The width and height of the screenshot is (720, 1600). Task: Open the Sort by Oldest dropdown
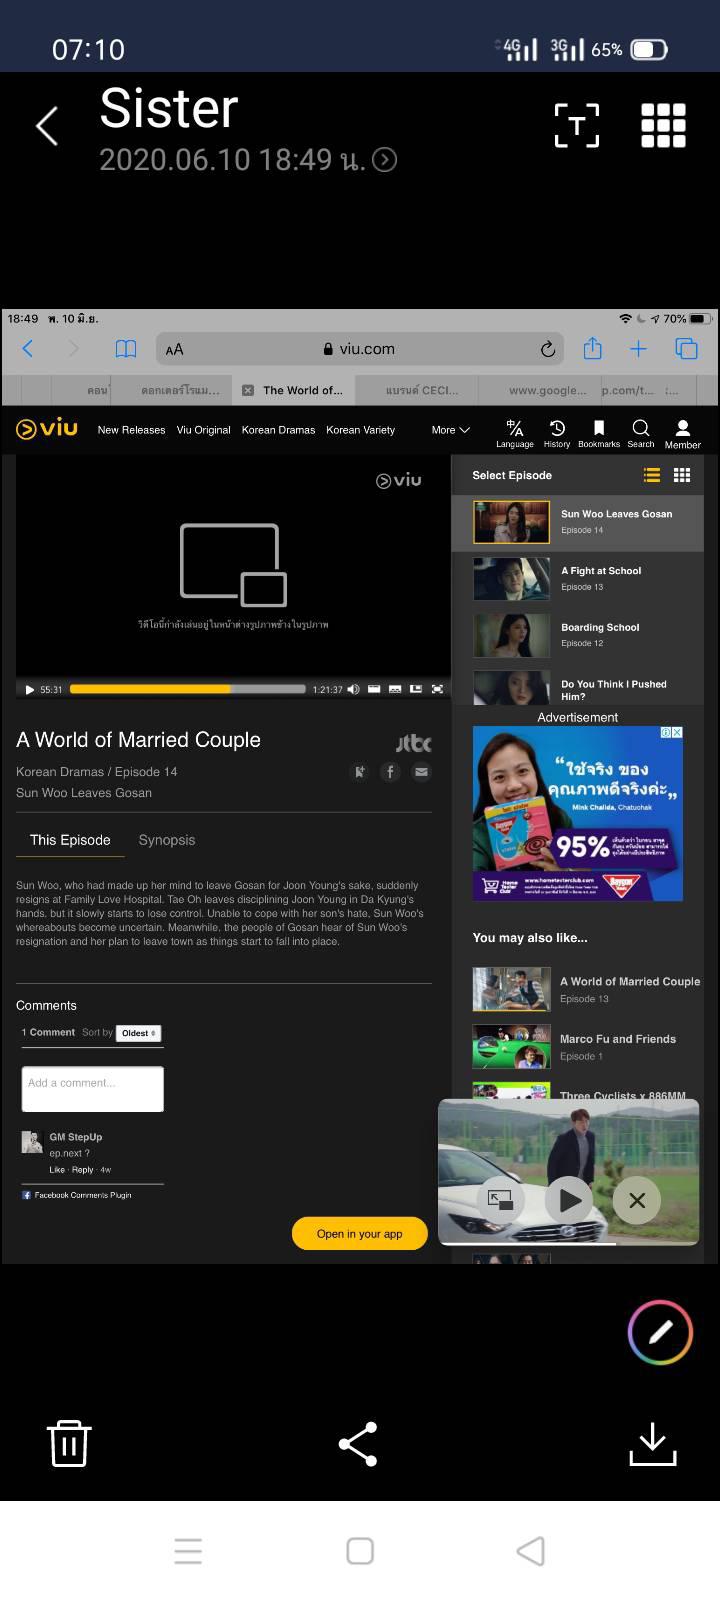[x=139, y=1033]
